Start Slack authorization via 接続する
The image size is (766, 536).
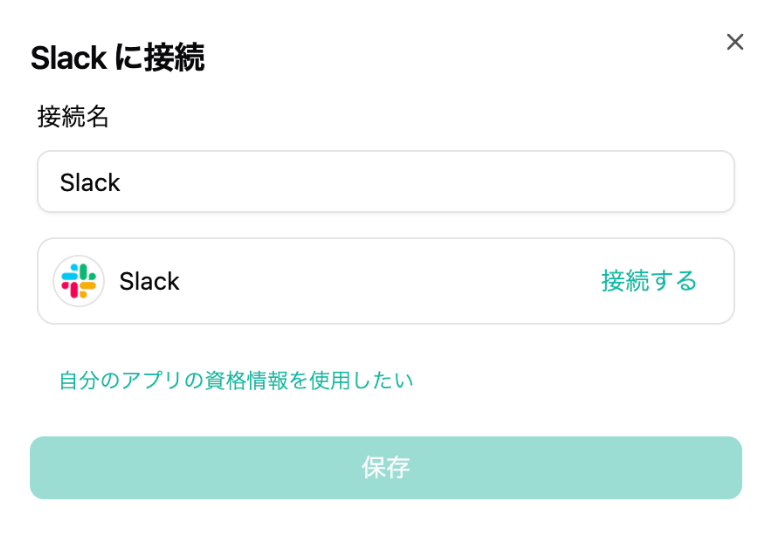click(649, 281)
